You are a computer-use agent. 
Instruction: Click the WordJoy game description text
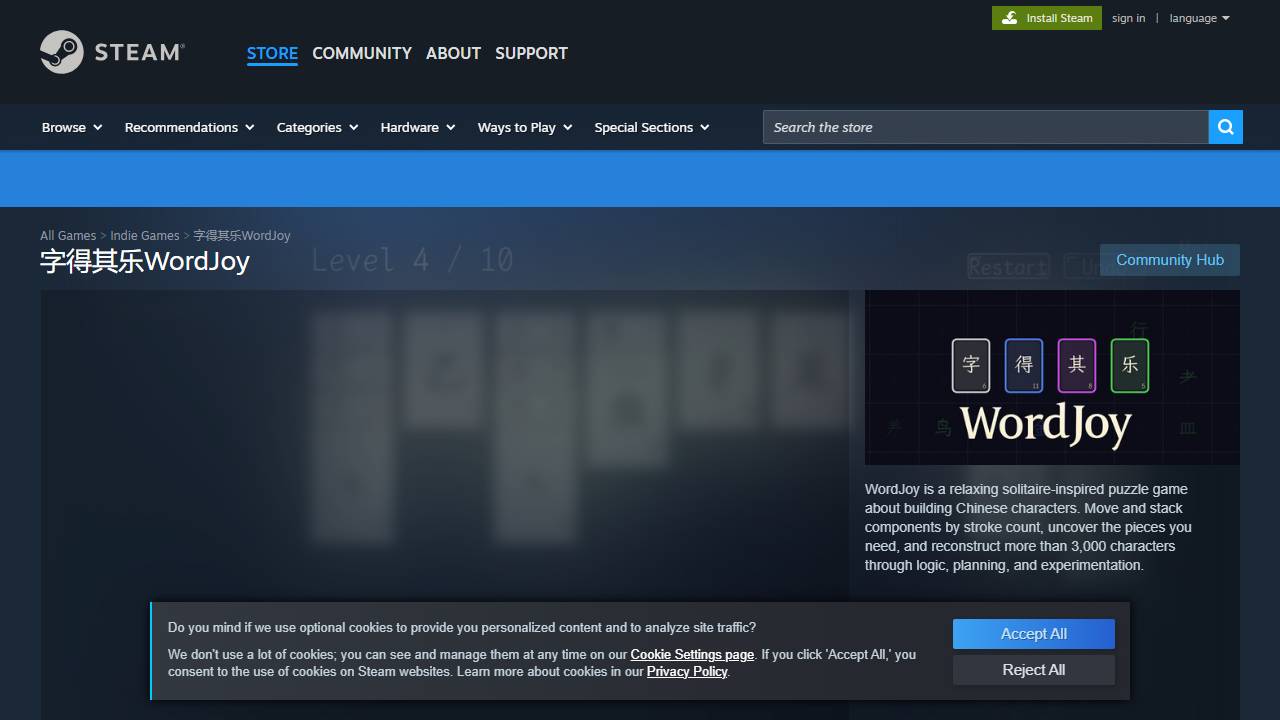pos(1028,527)
